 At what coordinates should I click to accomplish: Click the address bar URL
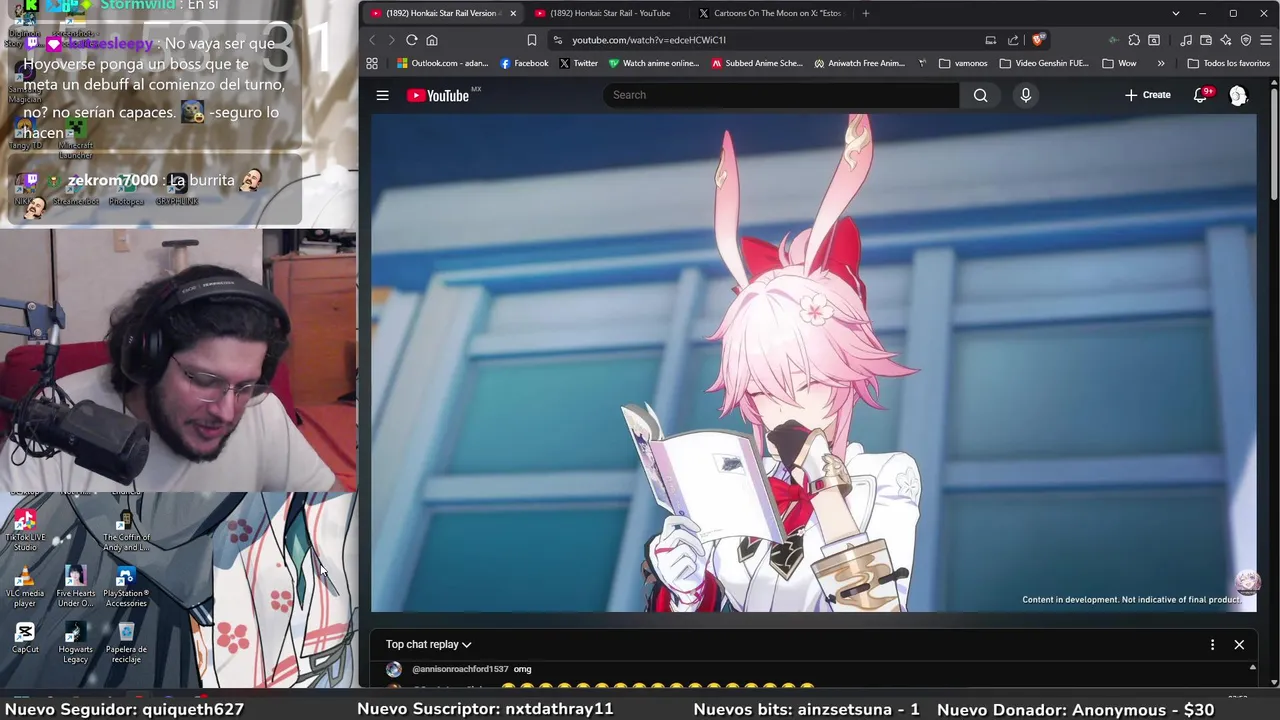pos(648,40)
